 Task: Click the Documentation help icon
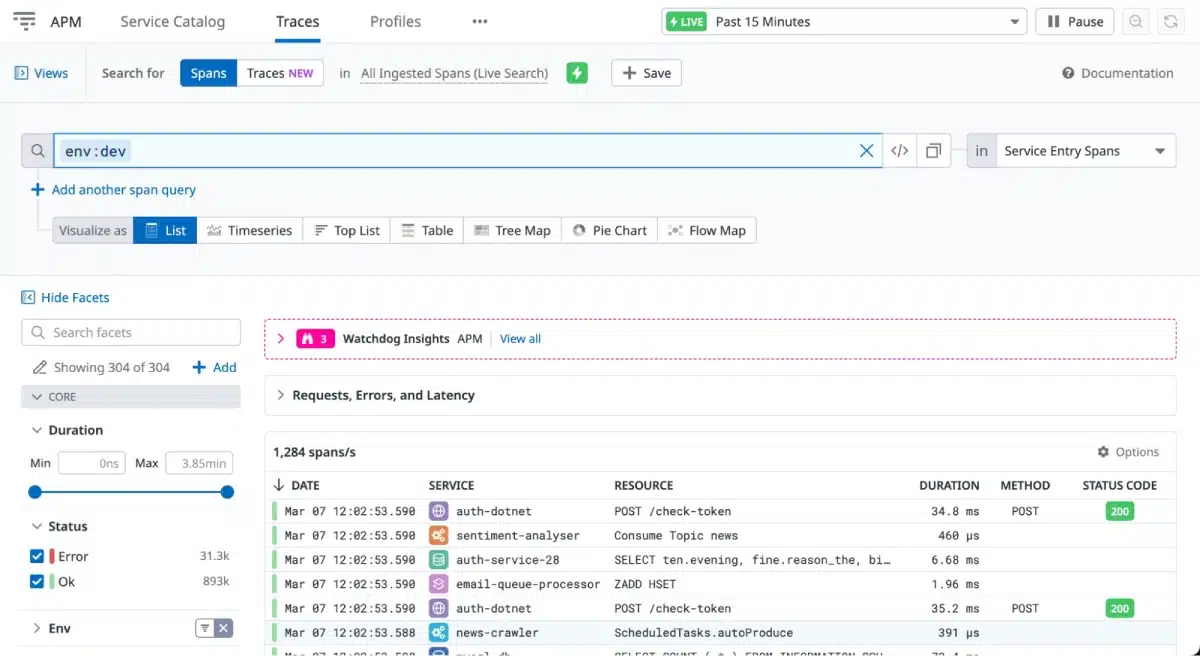point(1068,73)
